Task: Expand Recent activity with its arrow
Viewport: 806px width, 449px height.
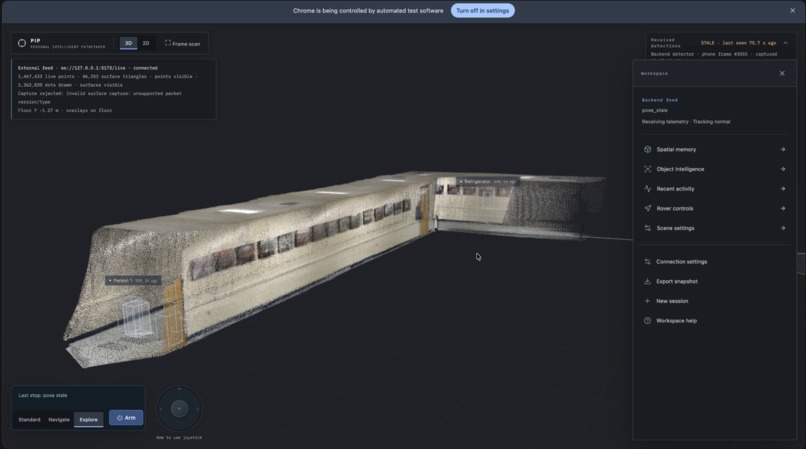Action: click(x=782, y=189)
